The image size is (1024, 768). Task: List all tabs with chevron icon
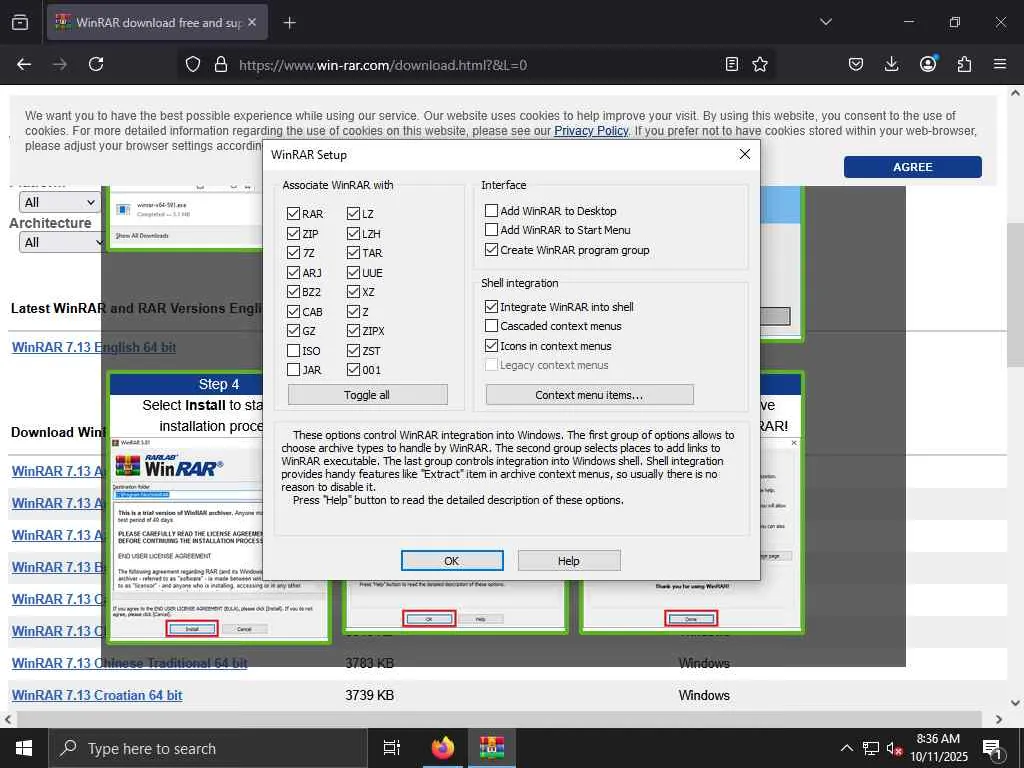(825, 22)
